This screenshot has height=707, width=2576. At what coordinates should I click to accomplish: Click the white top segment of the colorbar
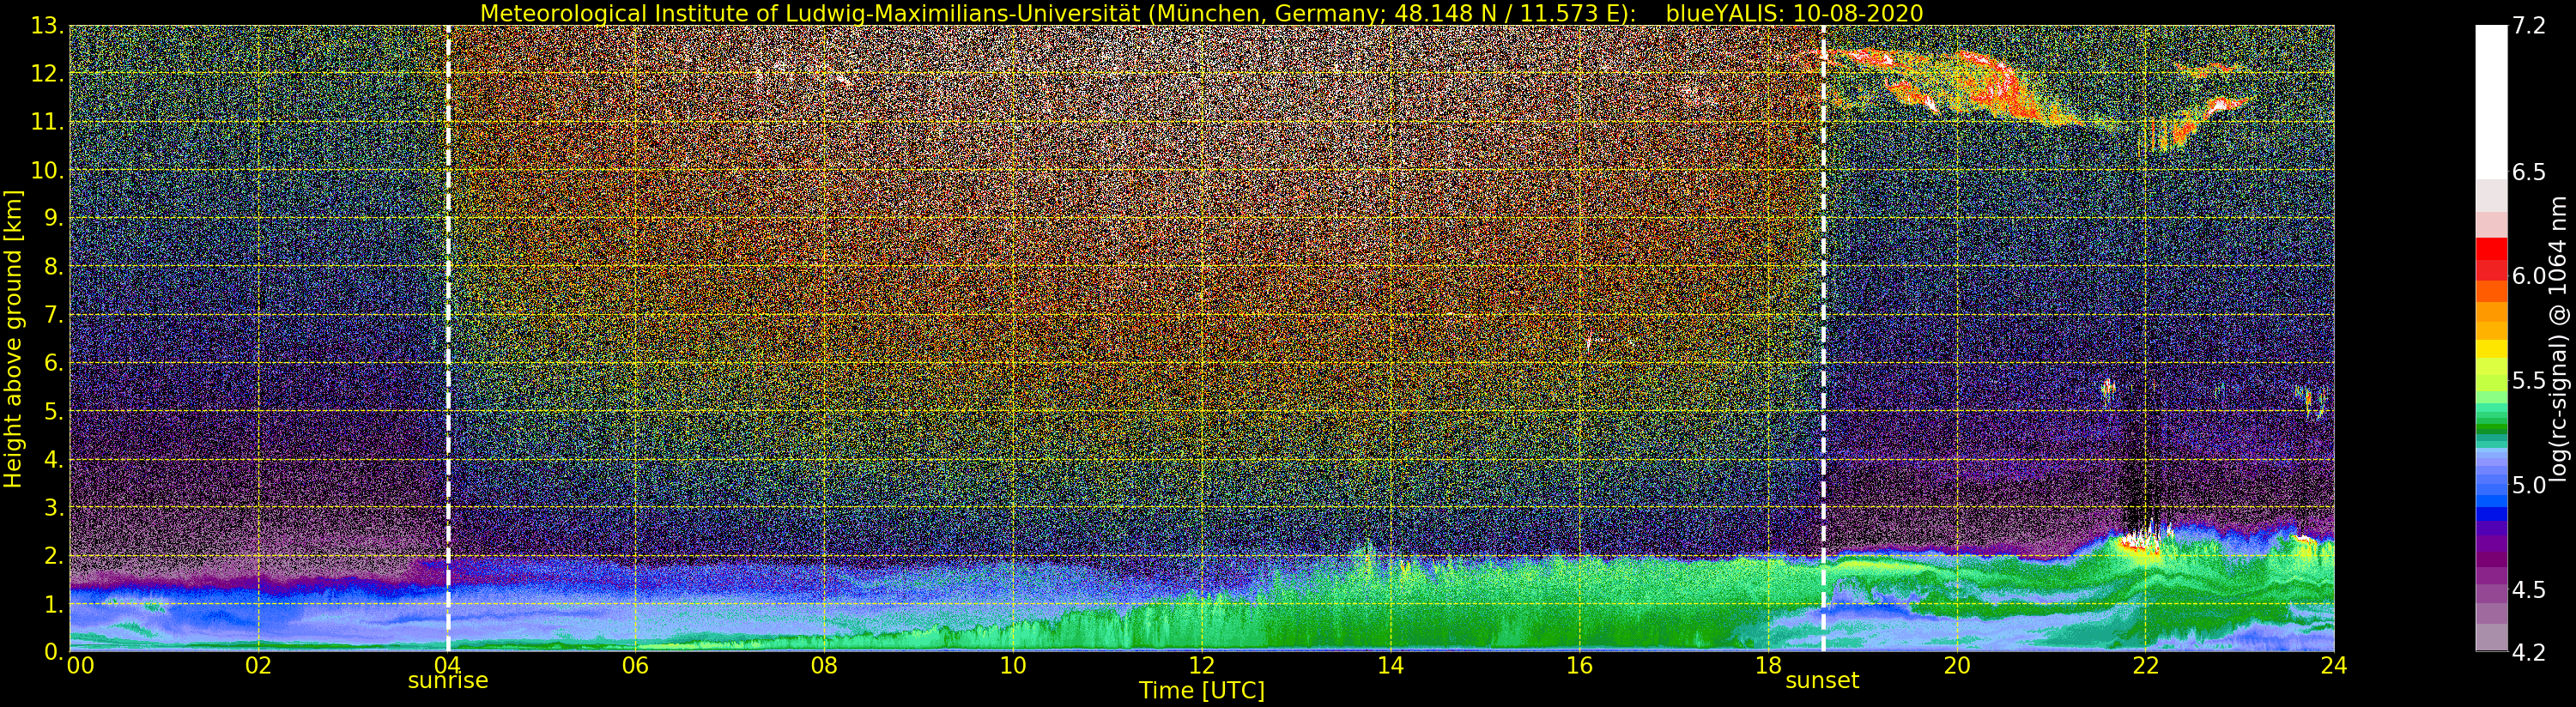coord(2491,100)
